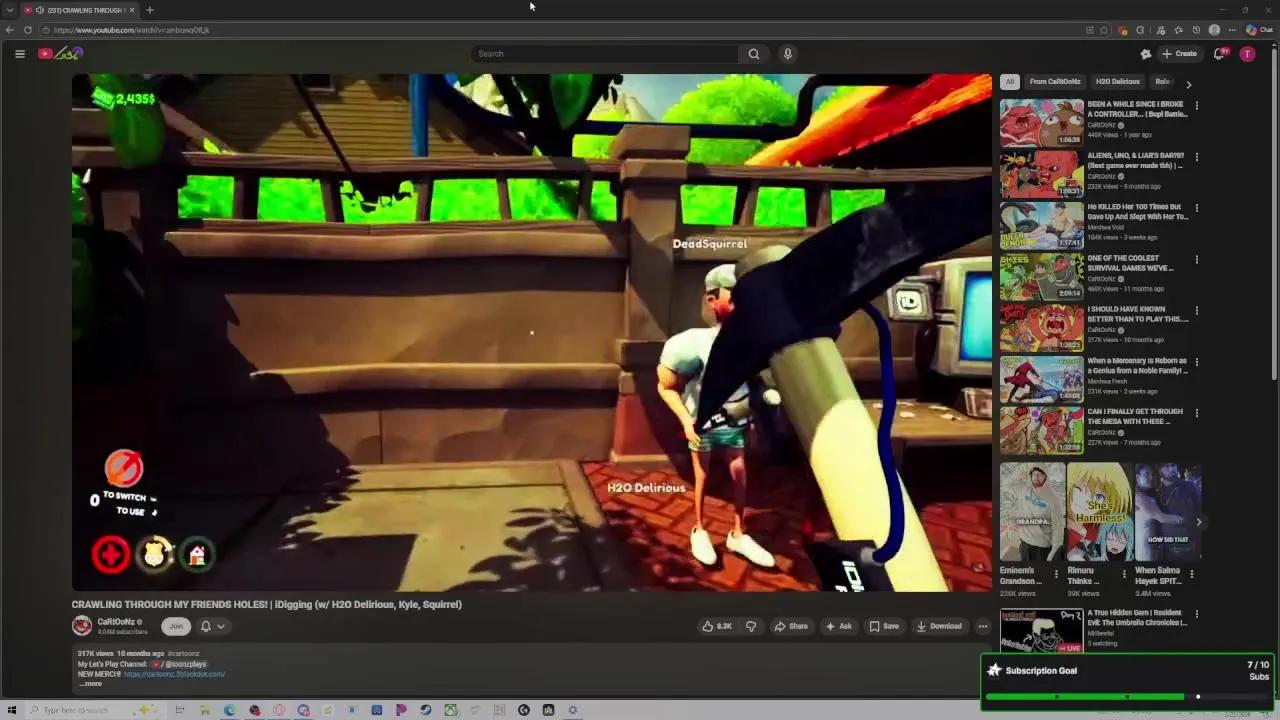Click the Join membership button
The height and width of the screenshot is (720, 1280).
pyautogui.click(x=176, y=626)
